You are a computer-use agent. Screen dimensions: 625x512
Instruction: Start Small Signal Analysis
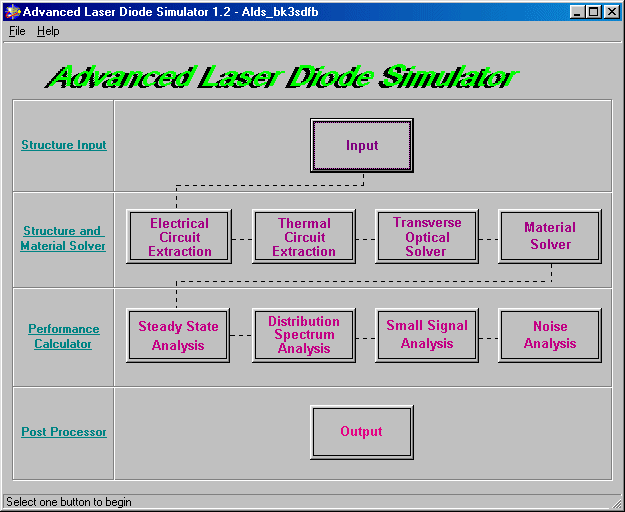[427, 335]
